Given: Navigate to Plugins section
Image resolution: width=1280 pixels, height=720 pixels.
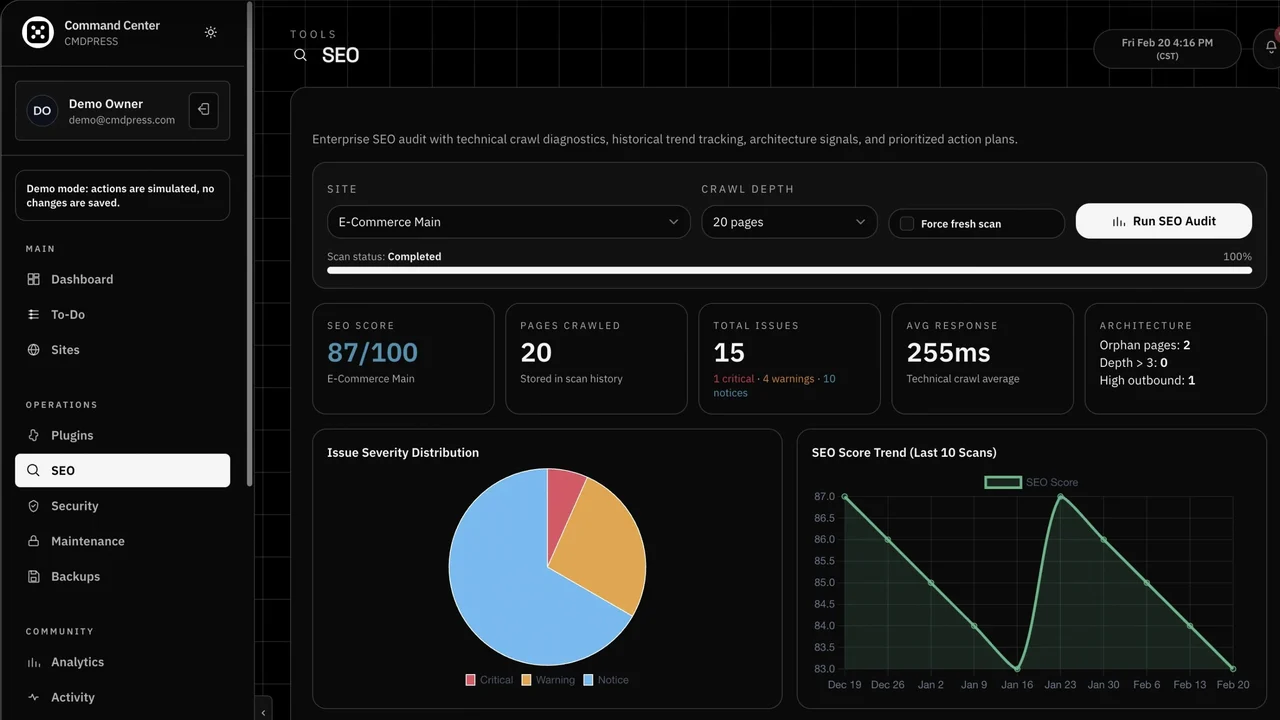Looking at the screenshot, I should tap(122, 435).
